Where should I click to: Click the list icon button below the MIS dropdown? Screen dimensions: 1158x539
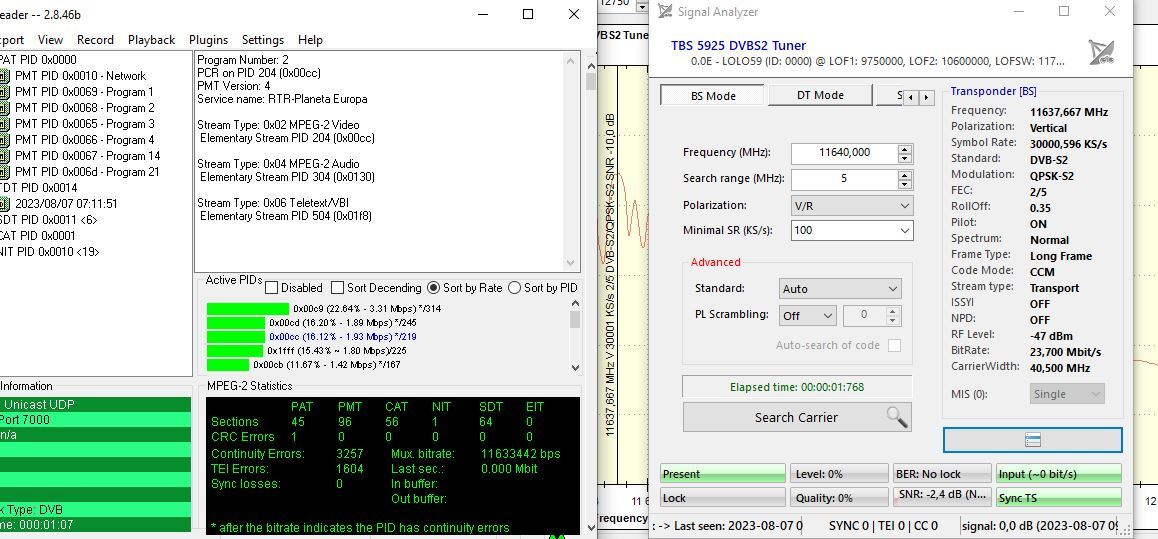1032,440
